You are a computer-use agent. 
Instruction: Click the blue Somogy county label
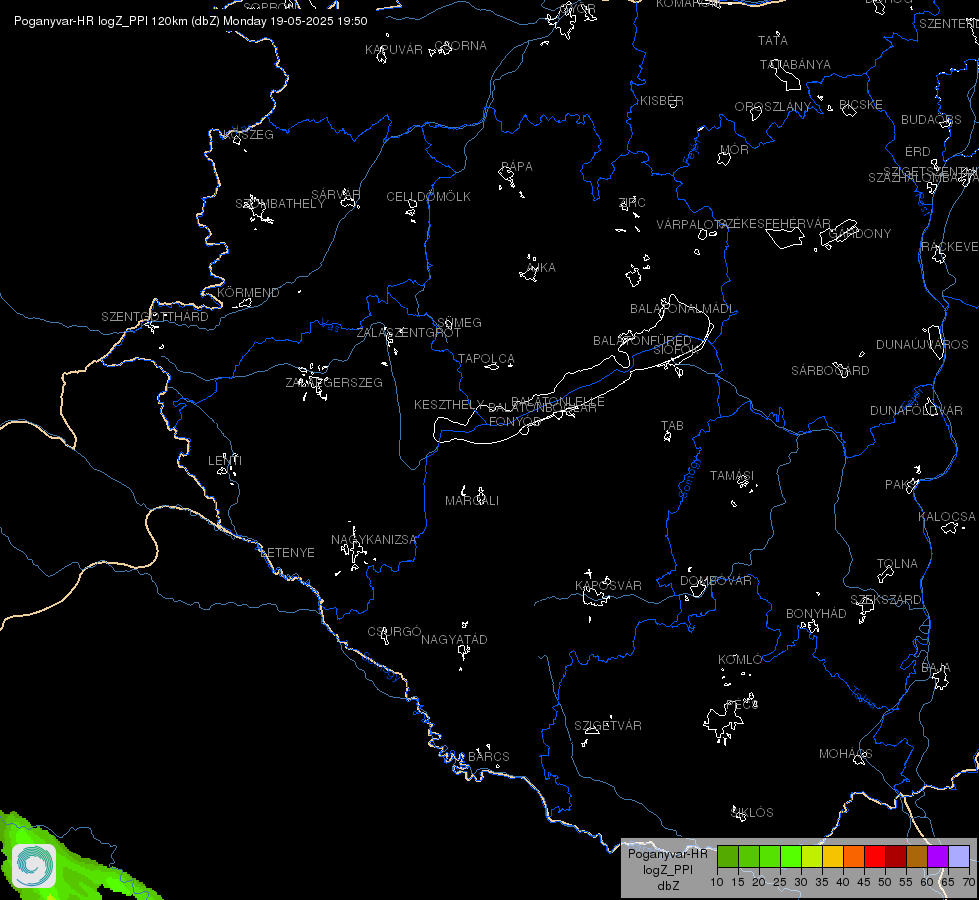pyautogui.click(x=690, y=478)
